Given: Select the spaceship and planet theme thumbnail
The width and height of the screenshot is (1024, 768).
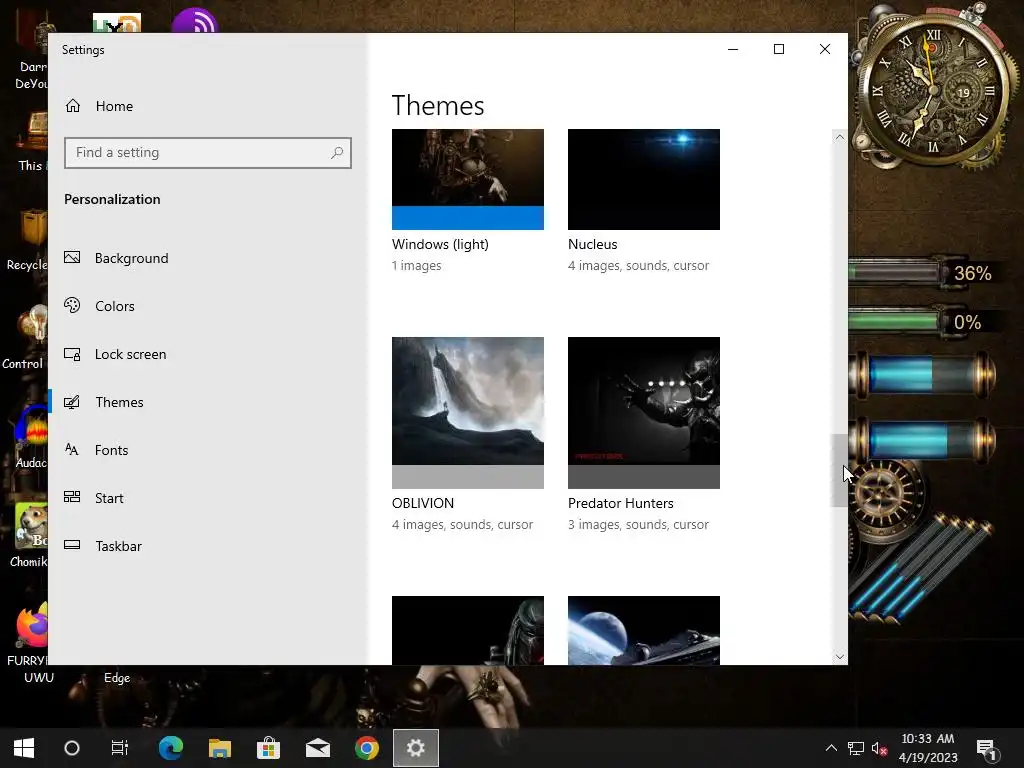Looking at the screenshot, I should coord(644,630).
